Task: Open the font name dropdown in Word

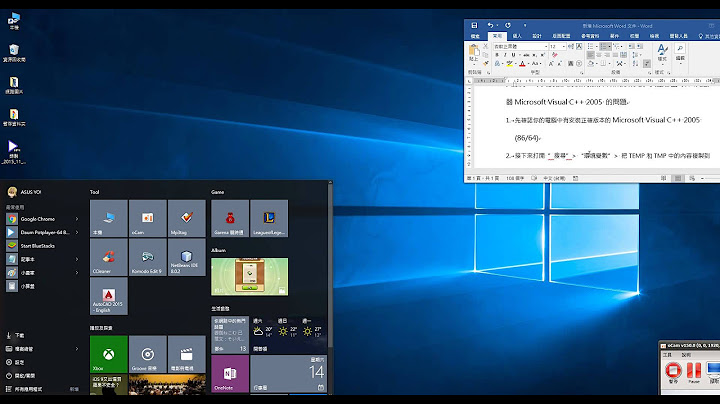Action: pos(546,46)
